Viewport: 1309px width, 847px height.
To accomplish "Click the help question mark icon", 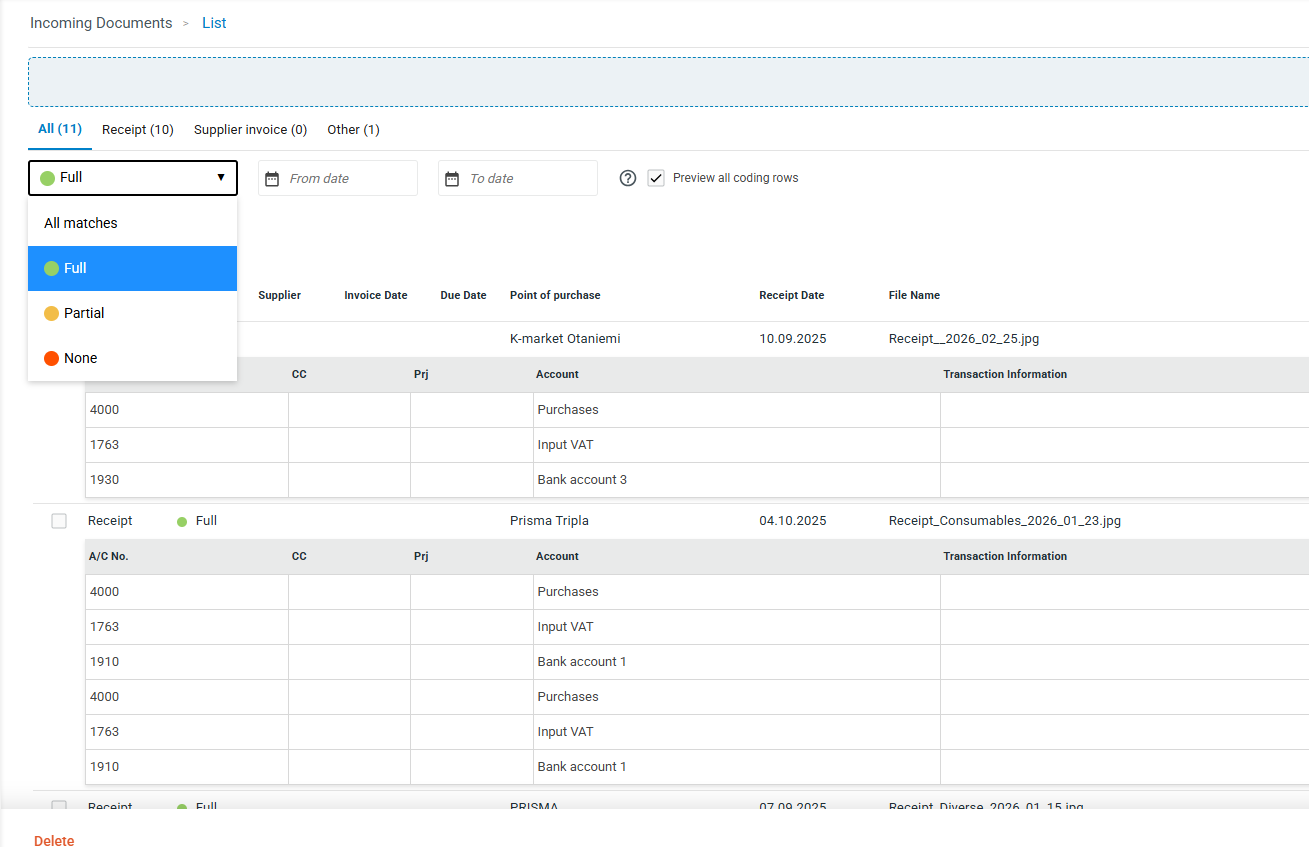I will click(x=628, y=178).
